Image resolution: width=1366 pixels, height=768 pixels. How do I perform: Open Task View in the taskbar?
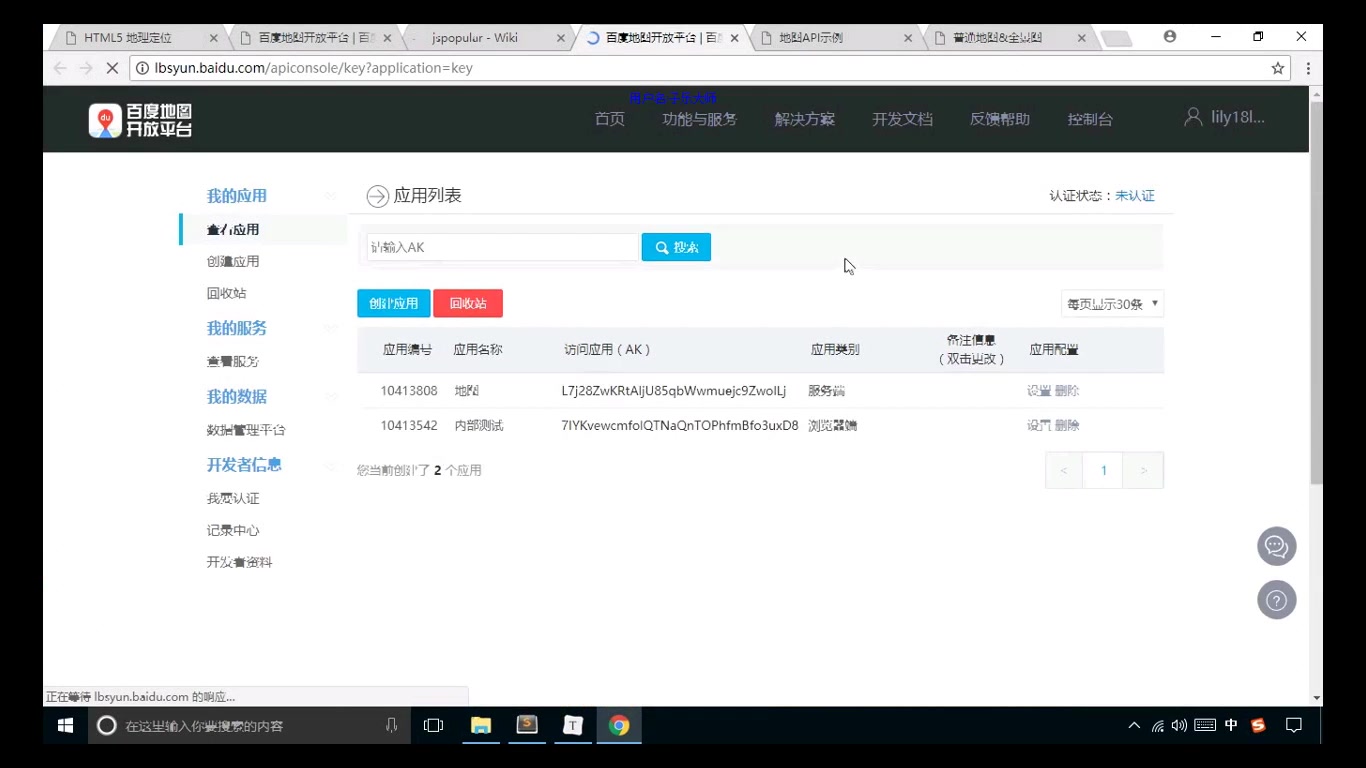click(x=433, y=725)
